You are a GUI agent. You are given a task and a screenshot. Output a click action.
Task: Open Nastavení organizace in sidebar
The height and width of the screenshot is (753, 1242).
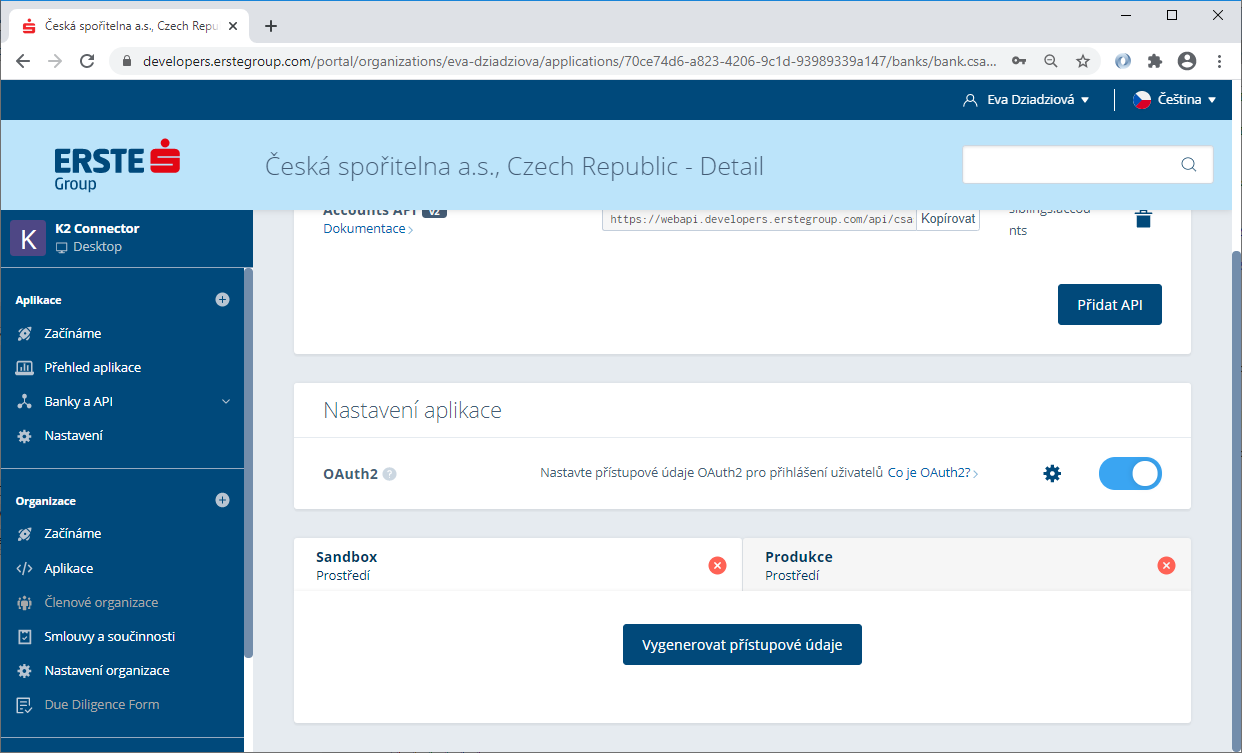[x=106, y=670]
